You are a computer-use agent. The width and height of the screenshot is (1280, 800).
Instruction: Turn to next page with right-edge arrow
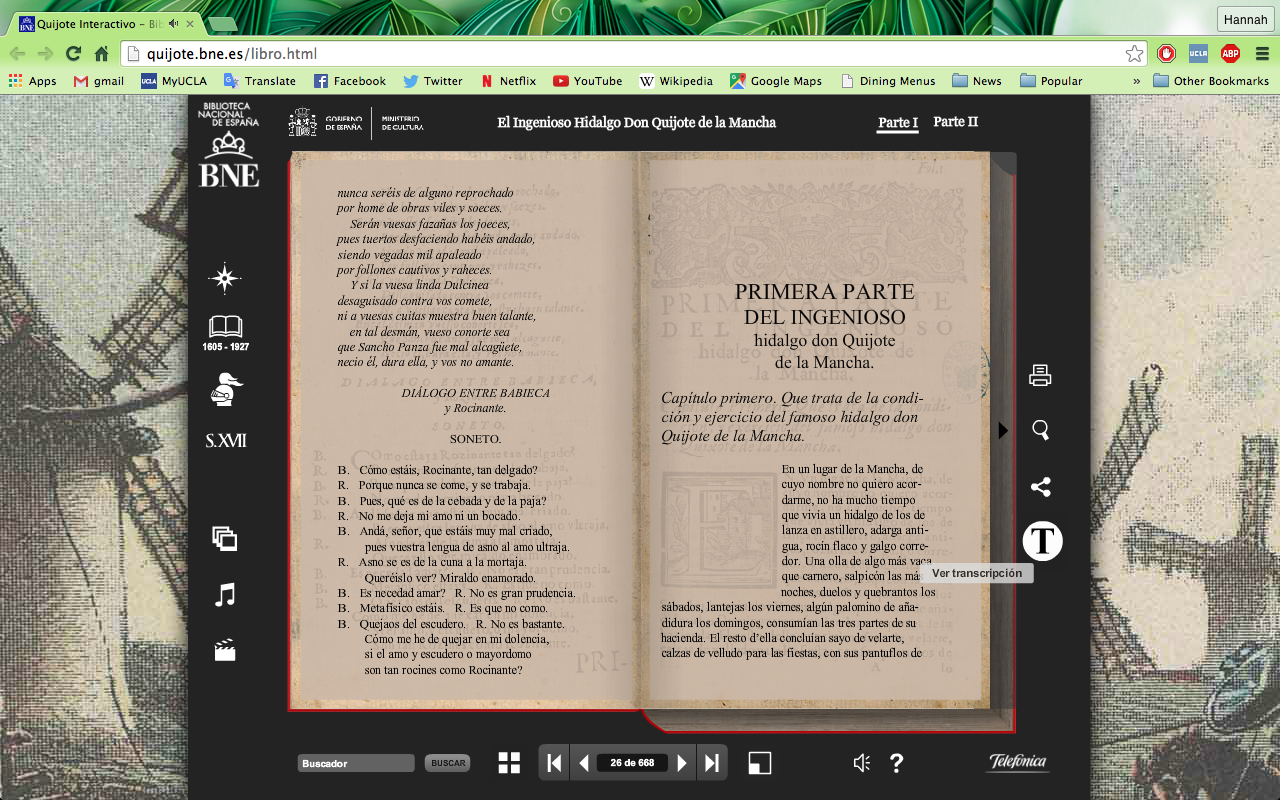coord(1003,430)
